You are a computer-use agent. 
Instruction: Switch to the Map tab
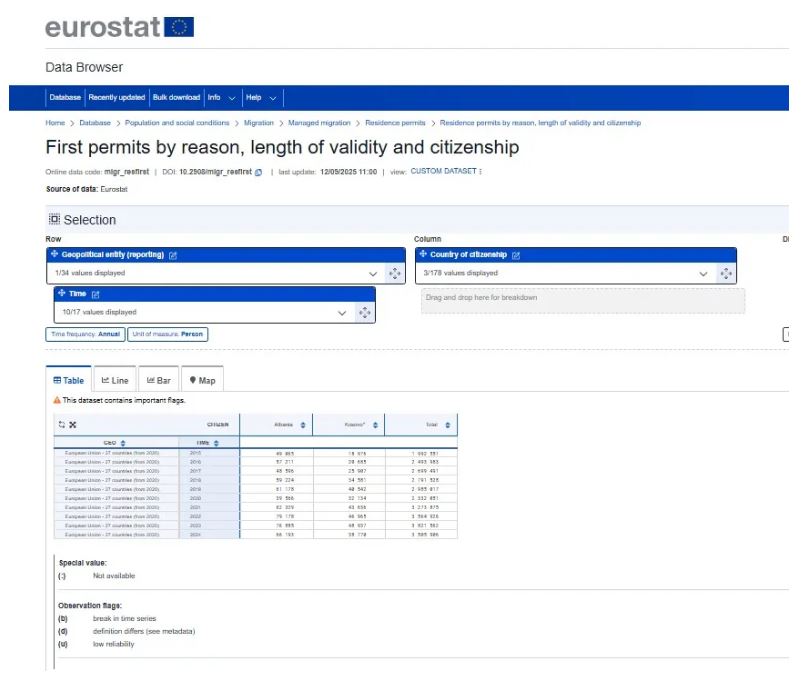202,380
